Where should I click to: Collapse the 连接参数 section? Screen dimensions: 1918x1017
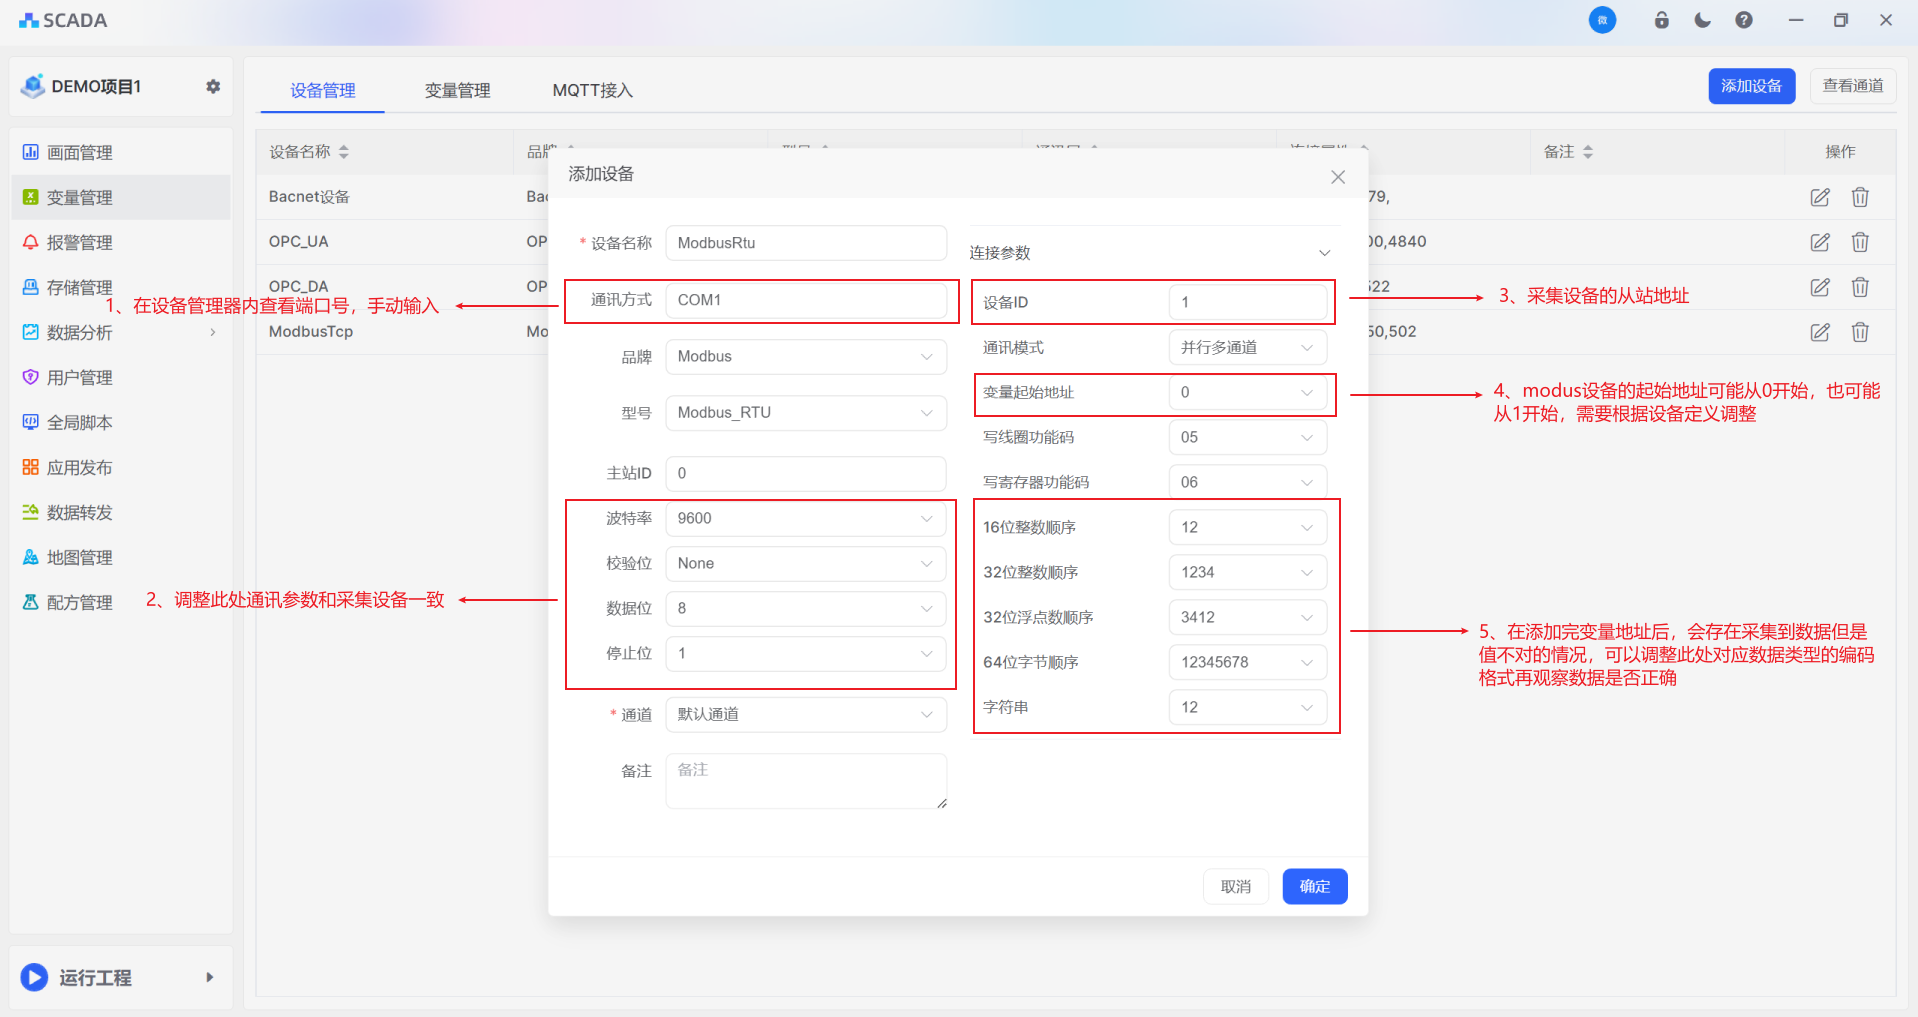point(1324,253)
